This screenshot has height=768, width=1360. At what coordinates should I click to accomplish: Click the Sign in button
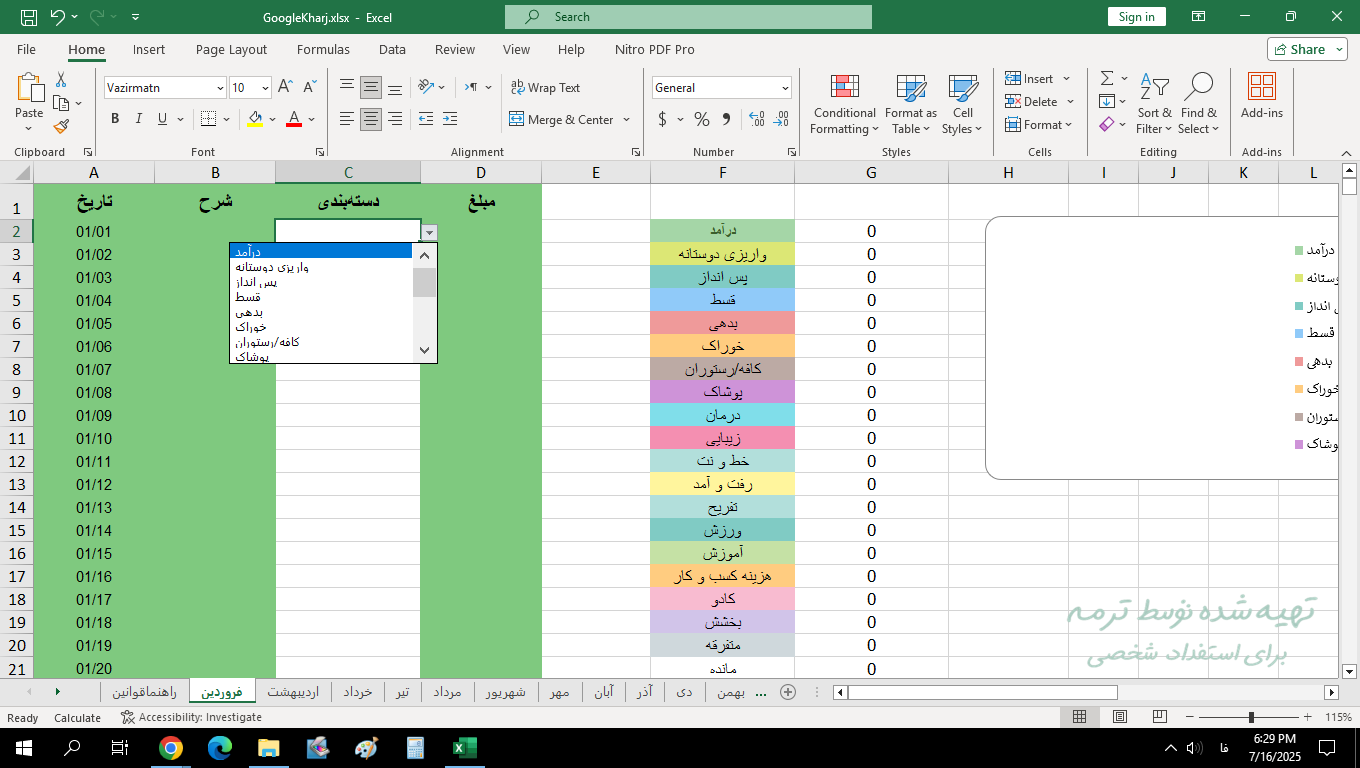click(x=1136, y=17)
